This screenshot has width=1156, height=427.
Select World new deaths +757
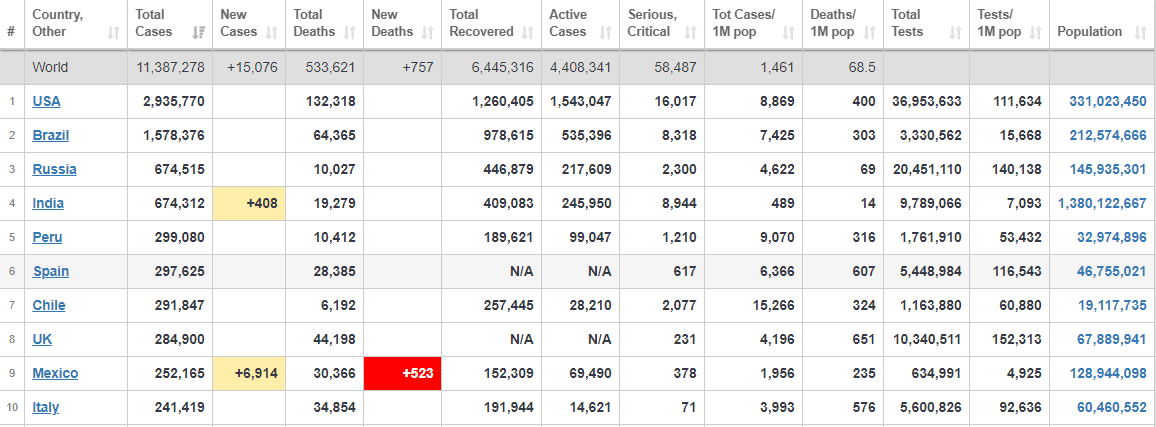(417, 67)
